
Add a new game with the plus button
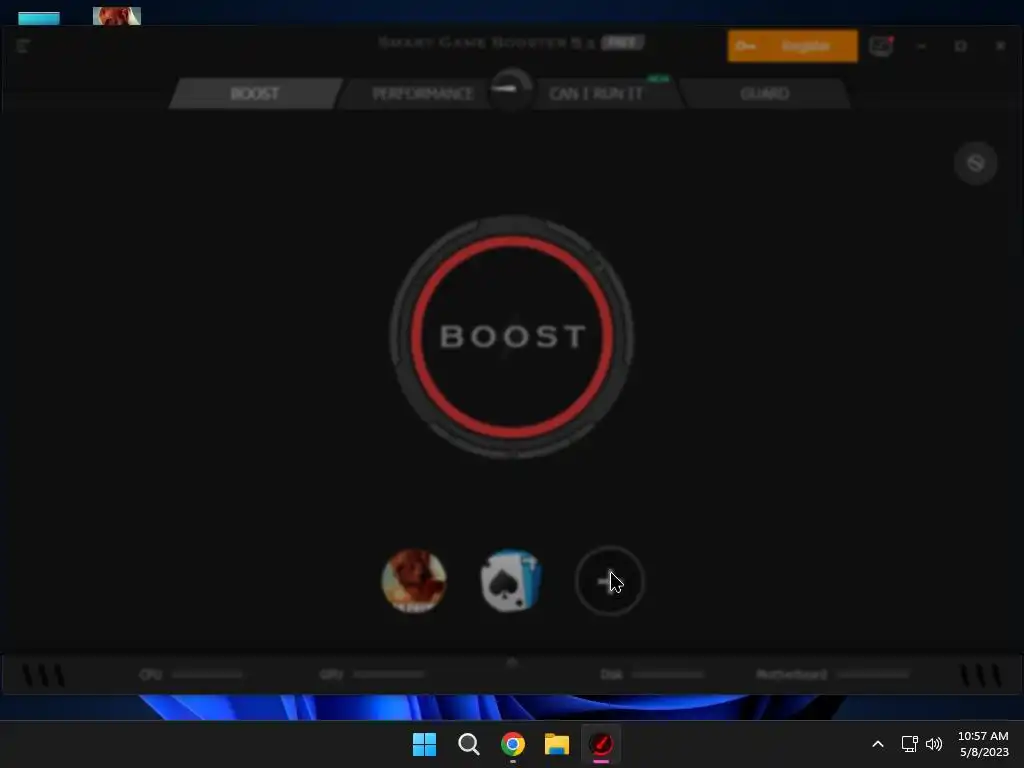[609, 581]
